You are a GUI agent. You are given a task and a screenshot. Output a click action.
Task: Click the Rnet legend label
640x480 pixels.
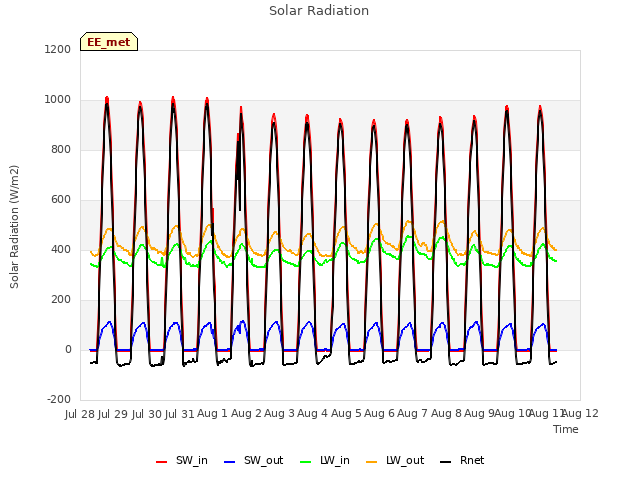pyautogui.click(x=472, y=460)
